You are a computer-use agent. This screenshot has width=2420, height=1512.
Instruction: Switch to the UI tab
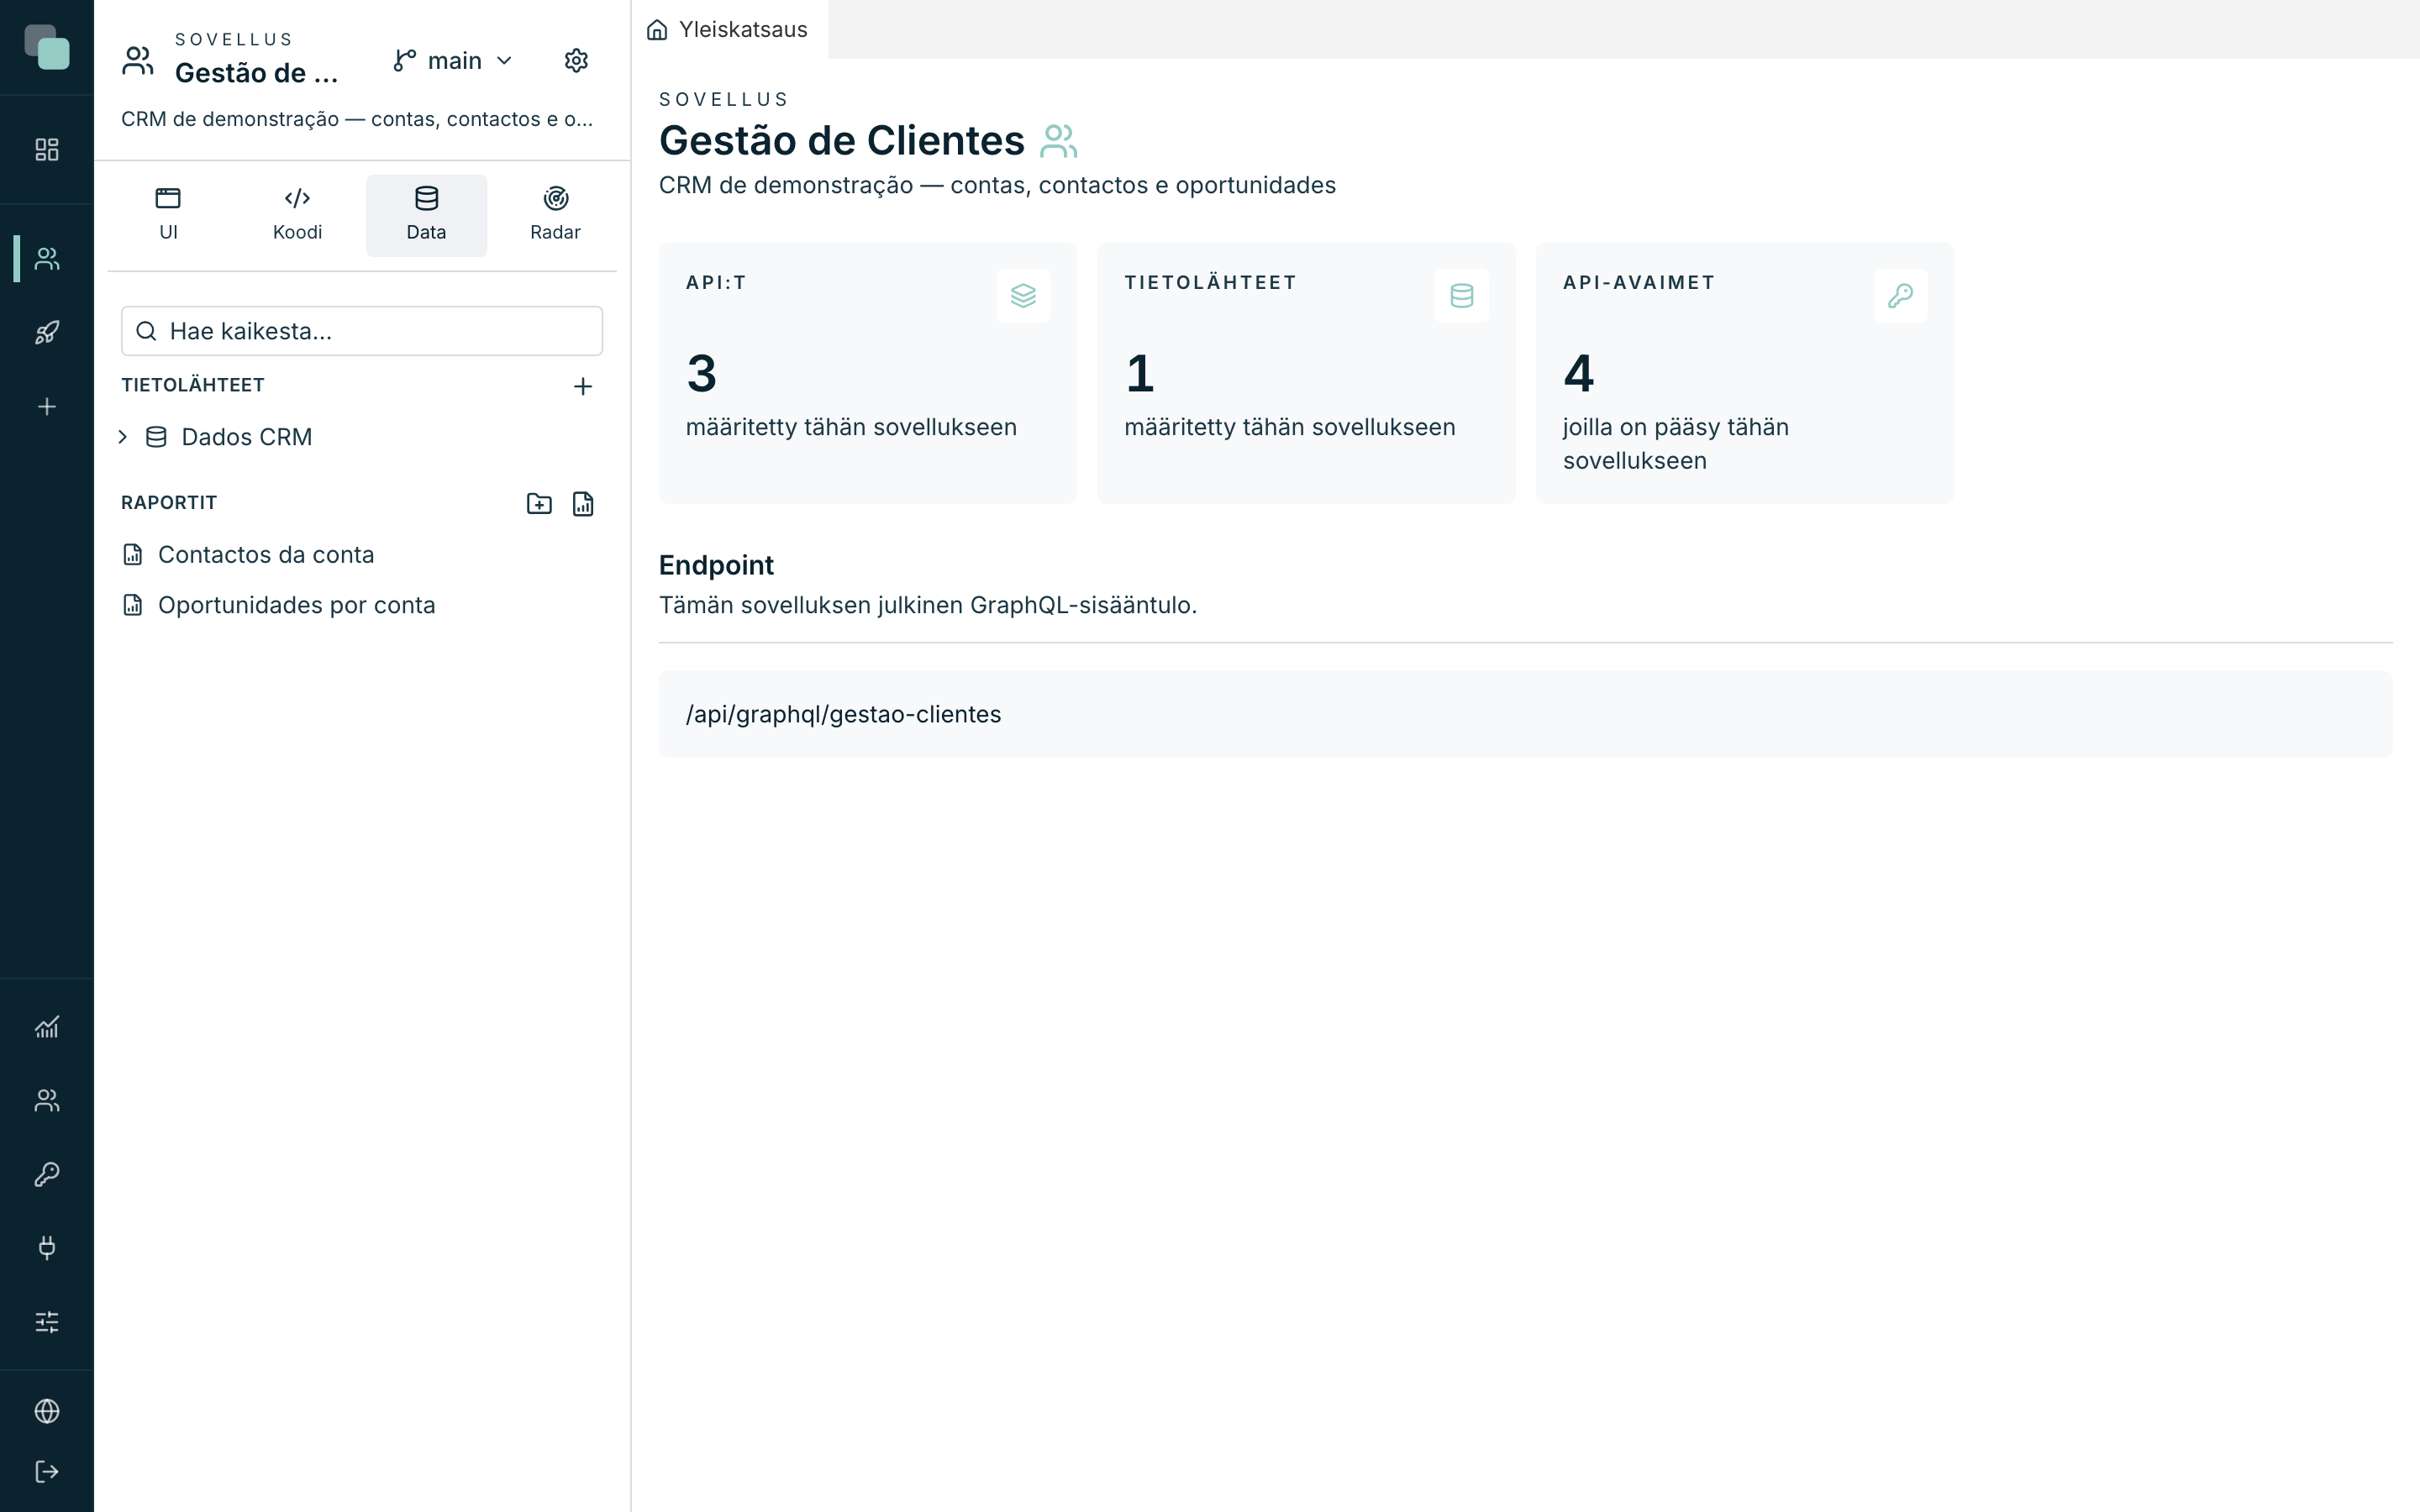(168, 215)
